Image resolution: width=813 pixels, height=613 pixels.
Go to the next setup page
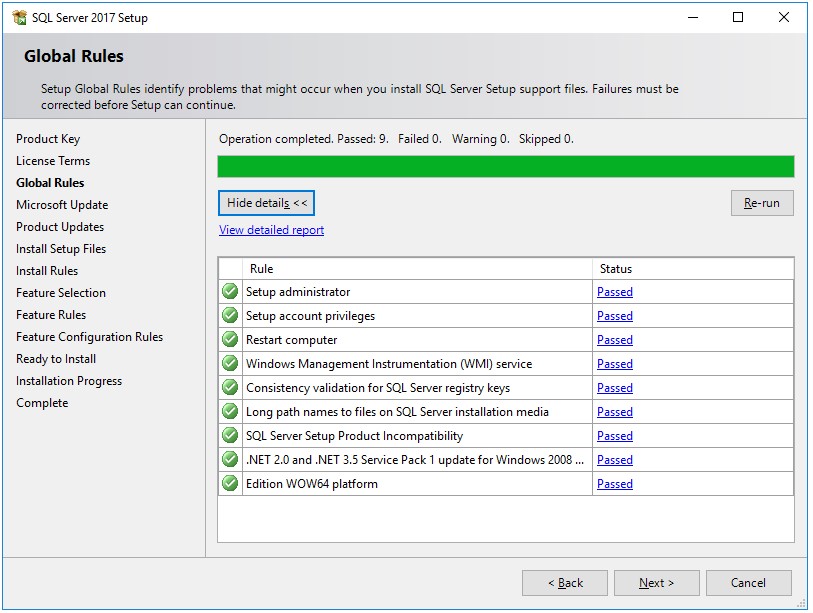pos(656,583)
